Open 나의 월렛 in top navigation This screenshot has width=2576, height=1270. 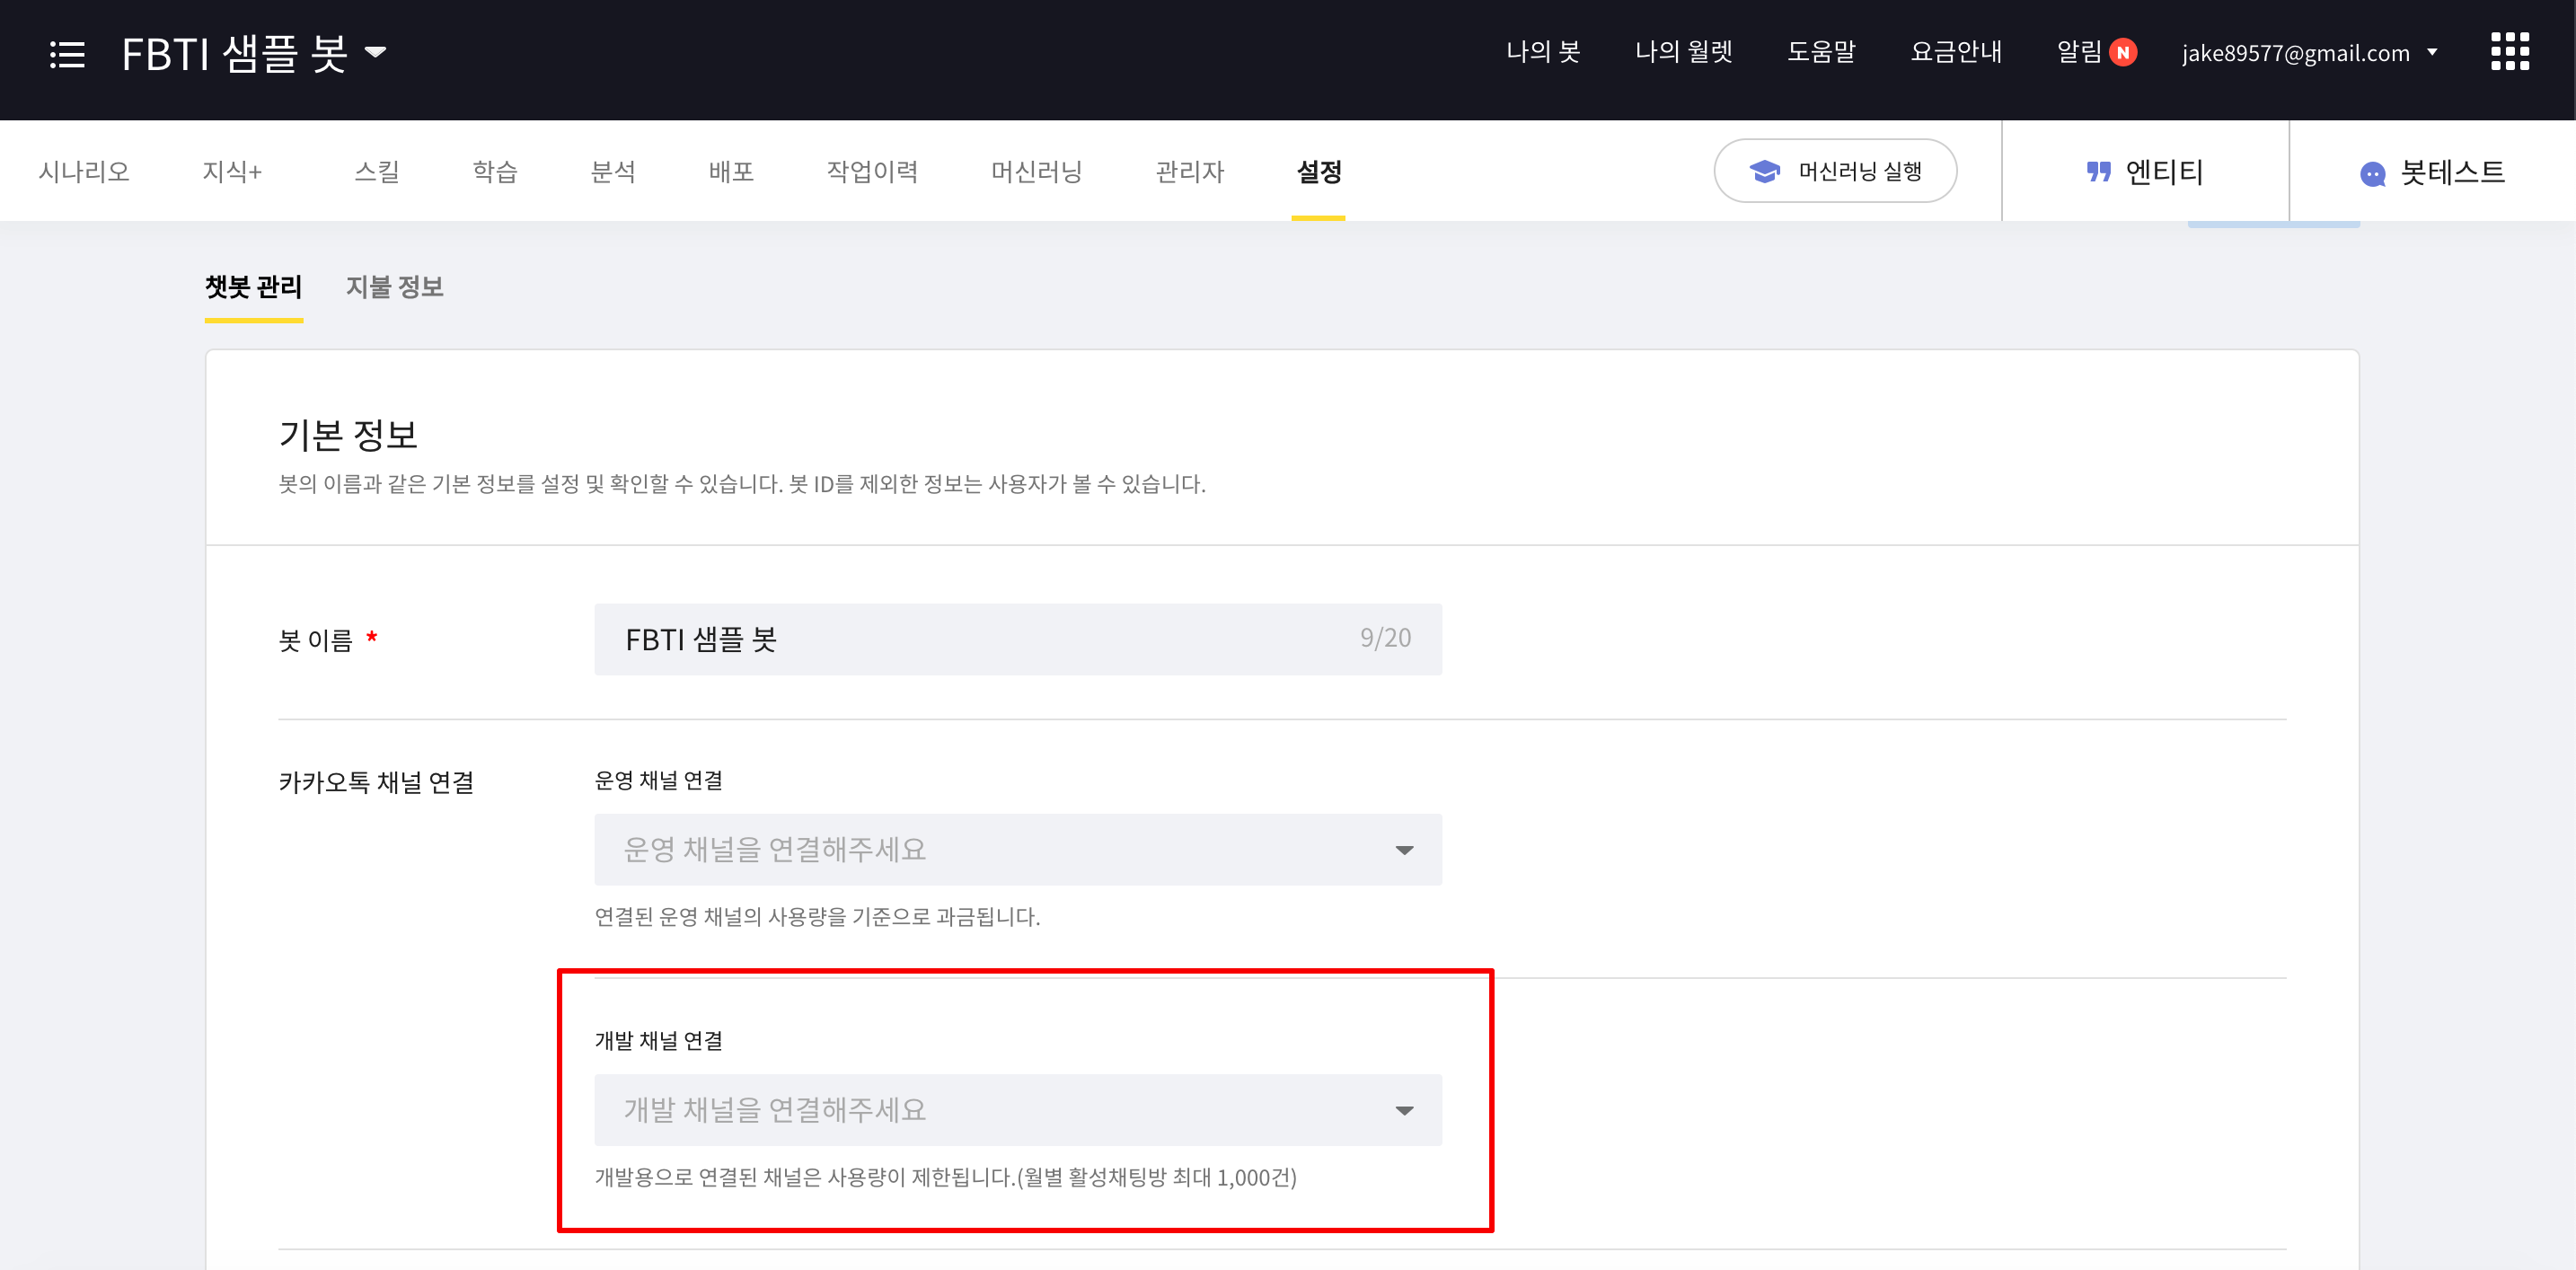click(1684, 52)
